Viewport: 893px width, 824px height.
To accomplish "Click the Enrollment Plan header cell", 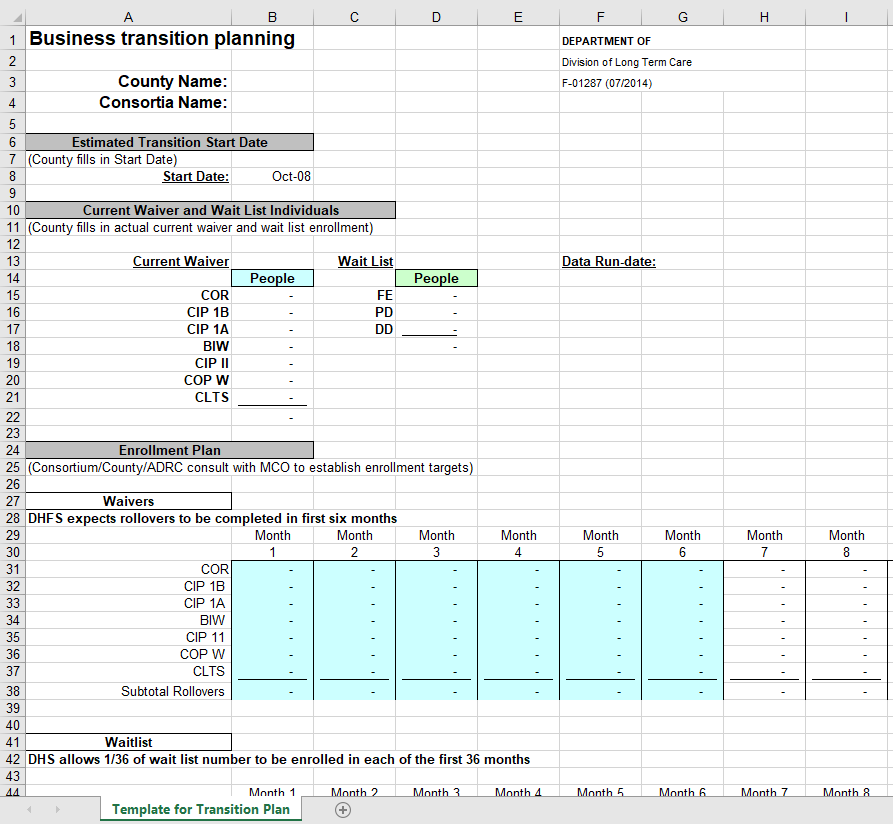I will tap(170, 450).
